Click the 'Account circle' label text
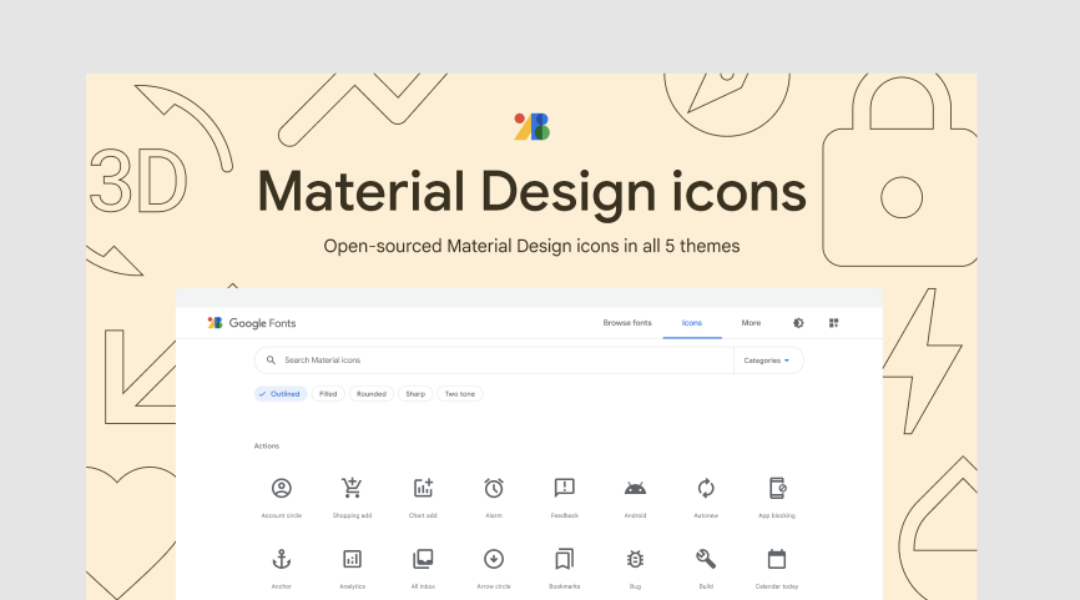The image size is (1080, 600). click(x=281, y=516)
